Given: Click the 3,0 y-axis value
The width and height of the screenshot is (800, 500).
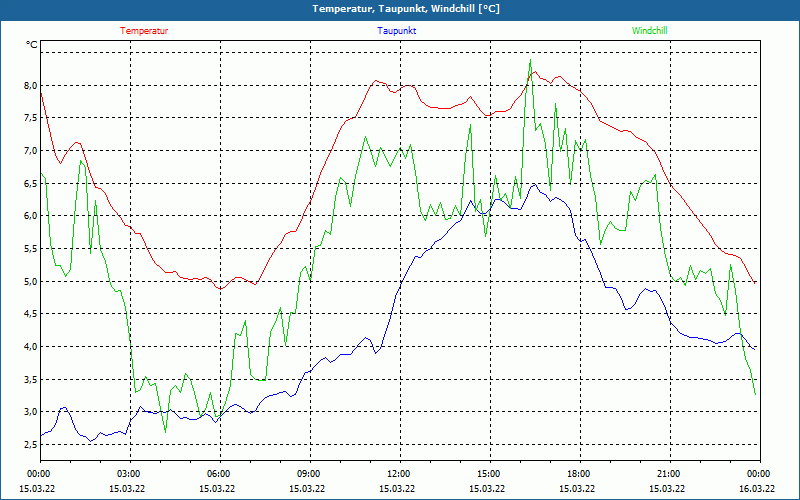Looking at the screenshot, I should (31, 412).
